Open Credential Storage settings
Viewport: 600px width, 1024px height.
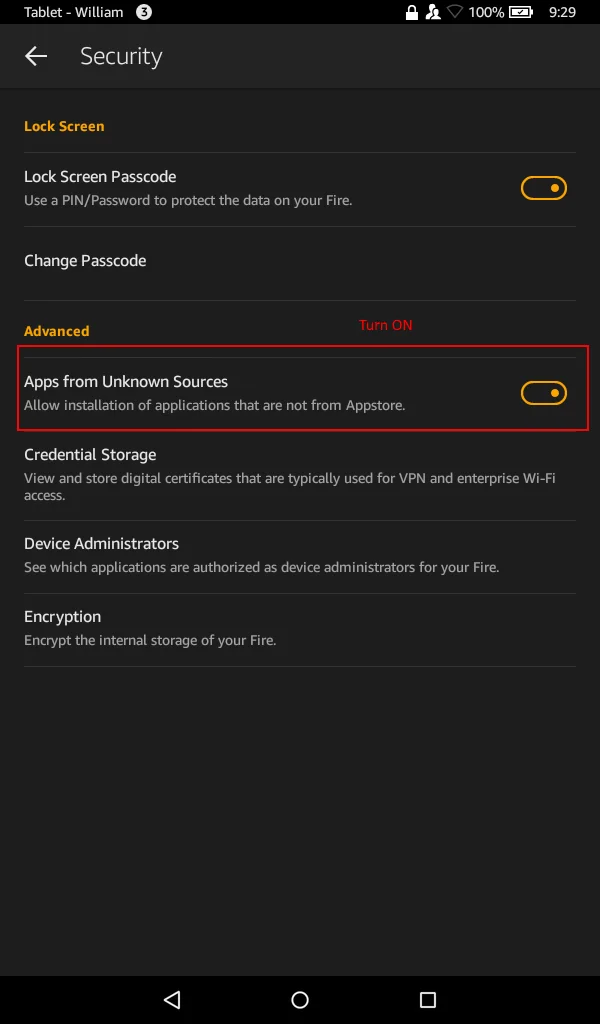[300, 475]
